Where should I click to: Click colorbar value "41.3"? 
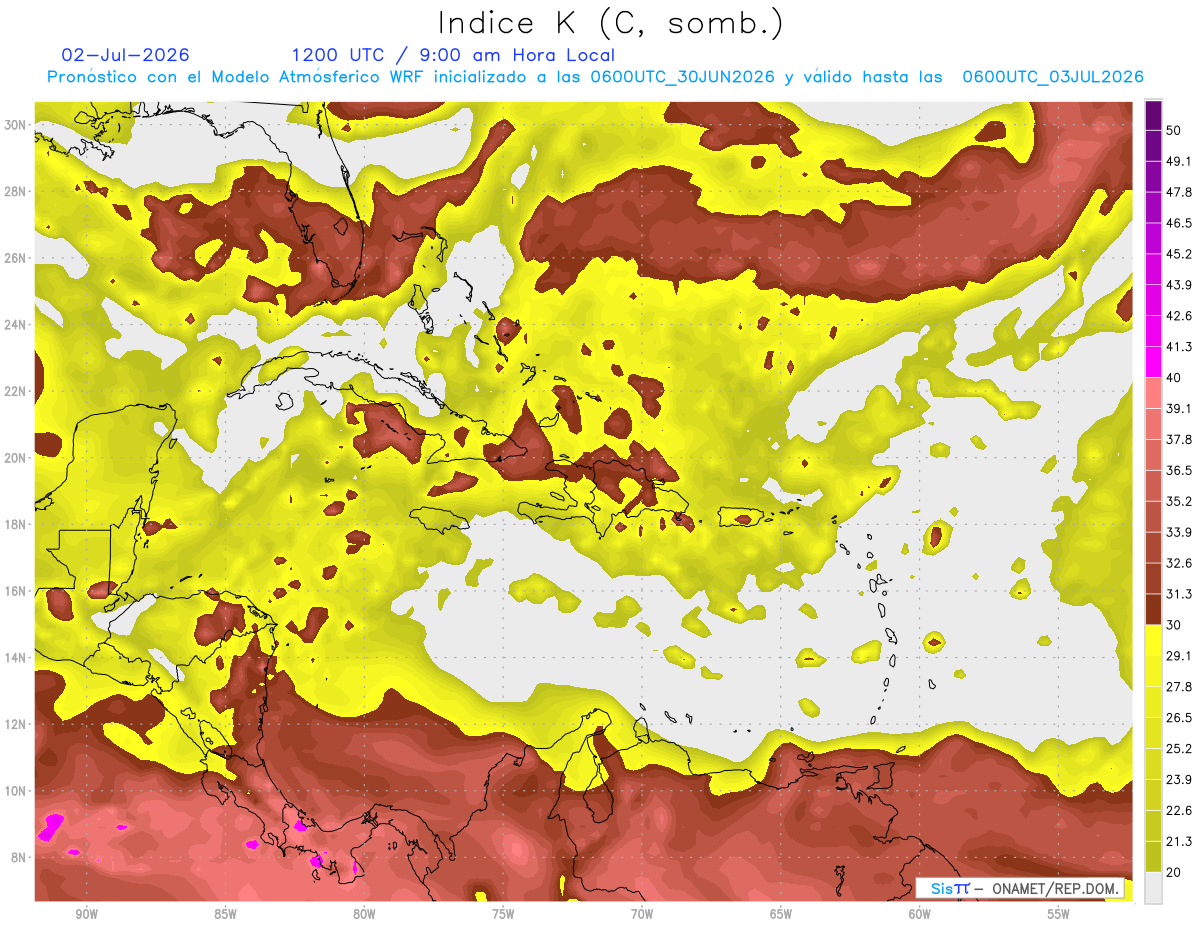(x=1178, y=346)
